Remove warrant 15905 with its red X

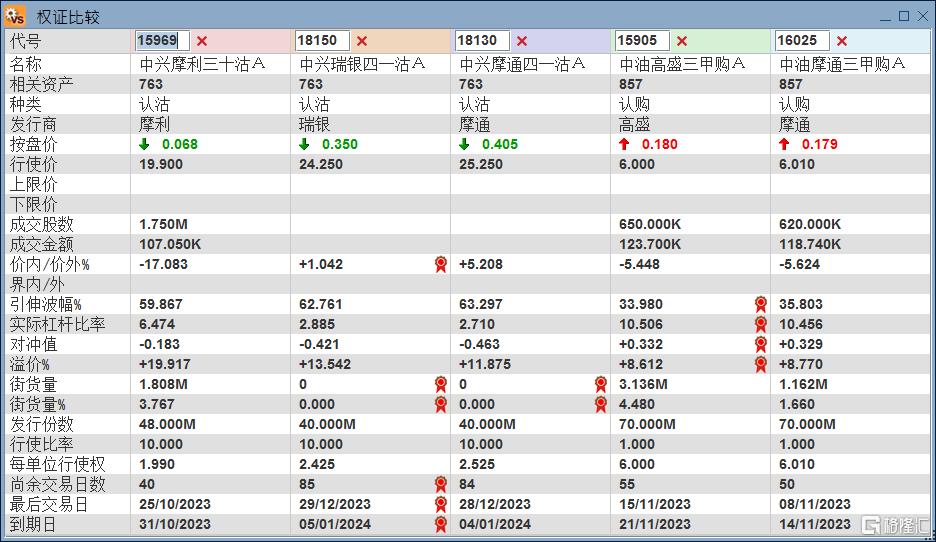click(x=682, y=41)
